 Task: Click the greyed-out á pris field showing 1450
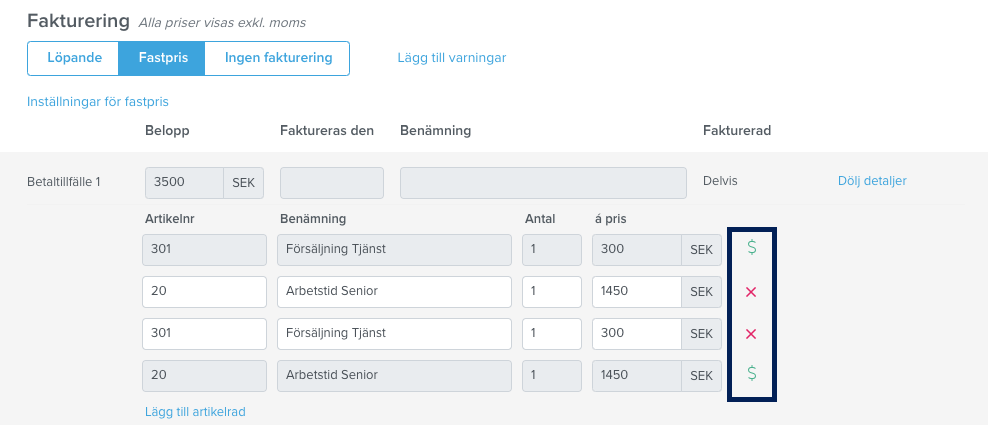[637, 376]
